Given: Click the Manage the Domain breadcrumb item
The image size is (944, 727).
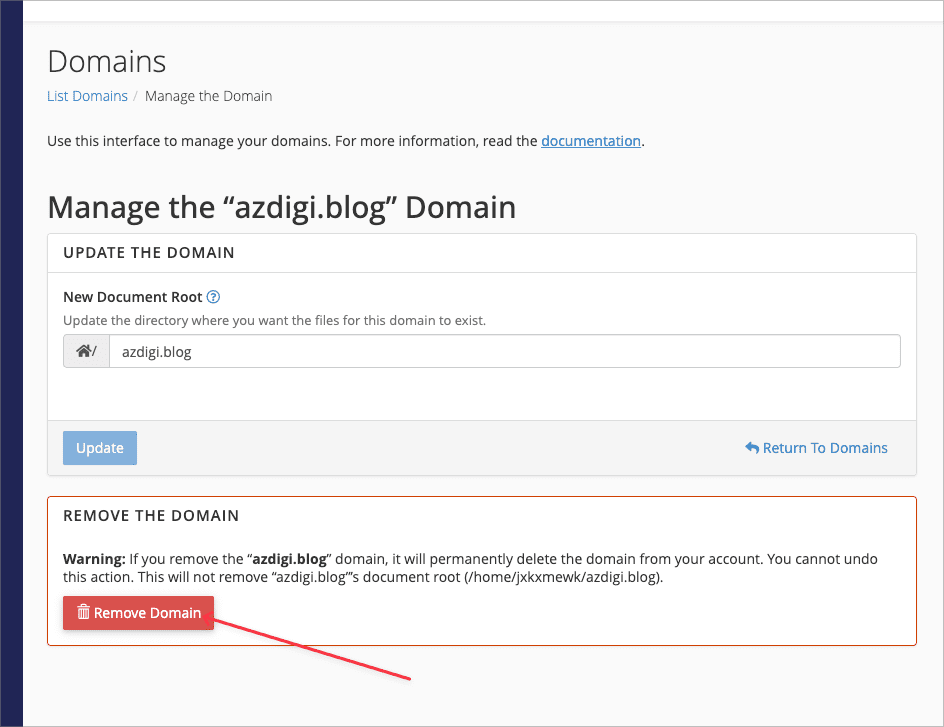Looking at the screenshot, I should coord(208,96).
